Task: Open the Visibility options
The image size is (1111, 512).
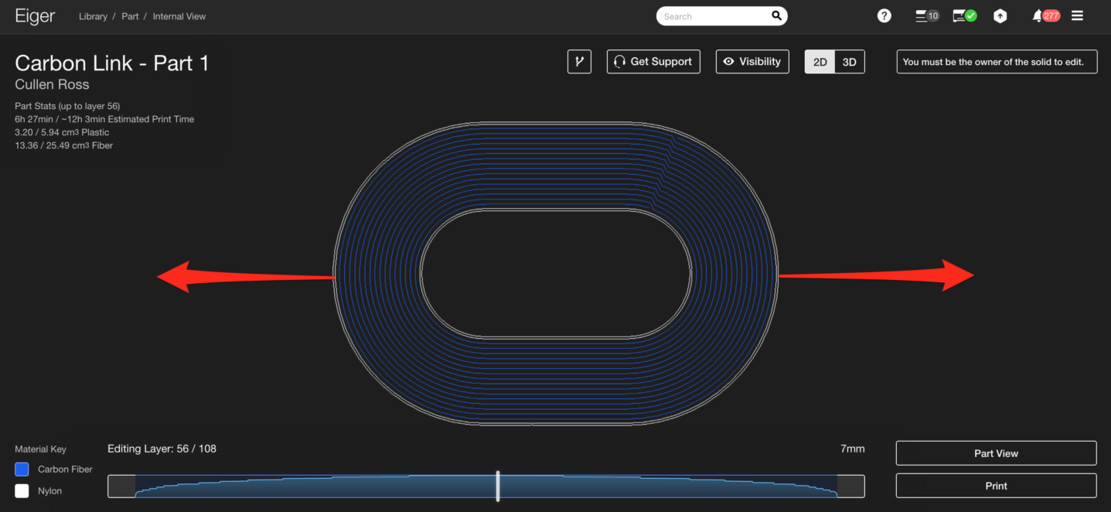Action: 752,62
